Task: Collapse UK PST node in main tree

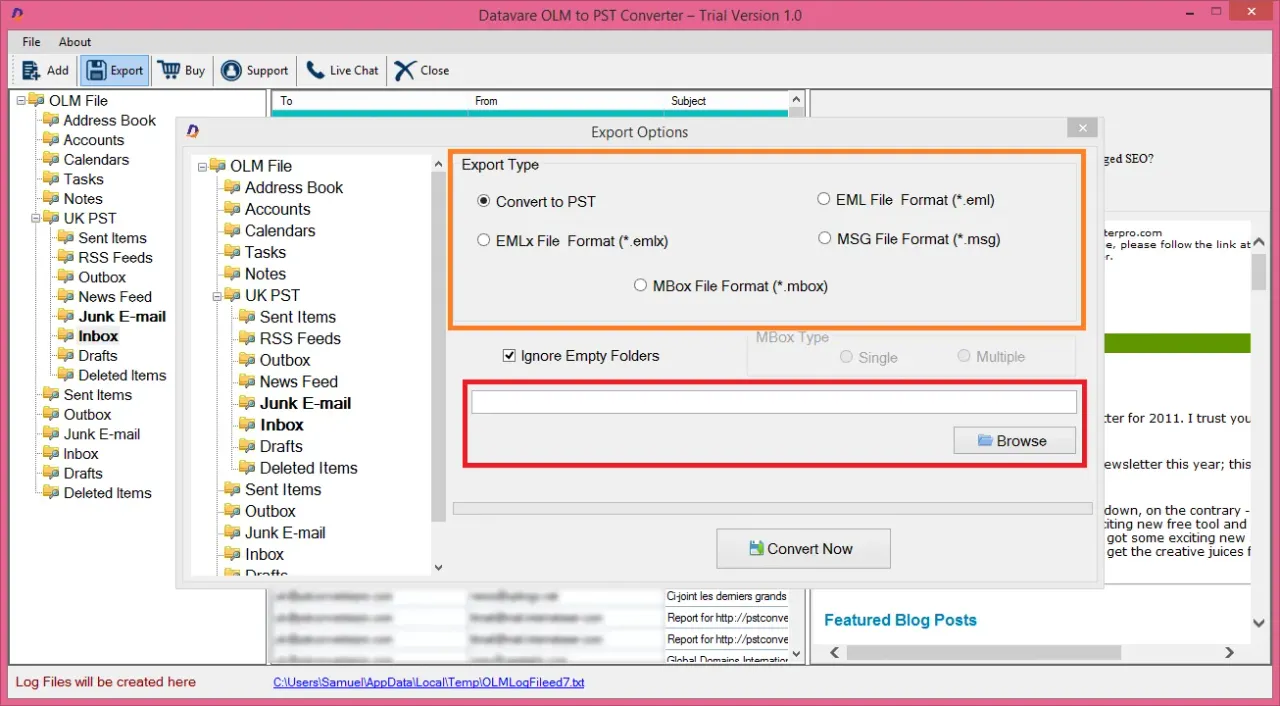Action: [x=37, y=218]
